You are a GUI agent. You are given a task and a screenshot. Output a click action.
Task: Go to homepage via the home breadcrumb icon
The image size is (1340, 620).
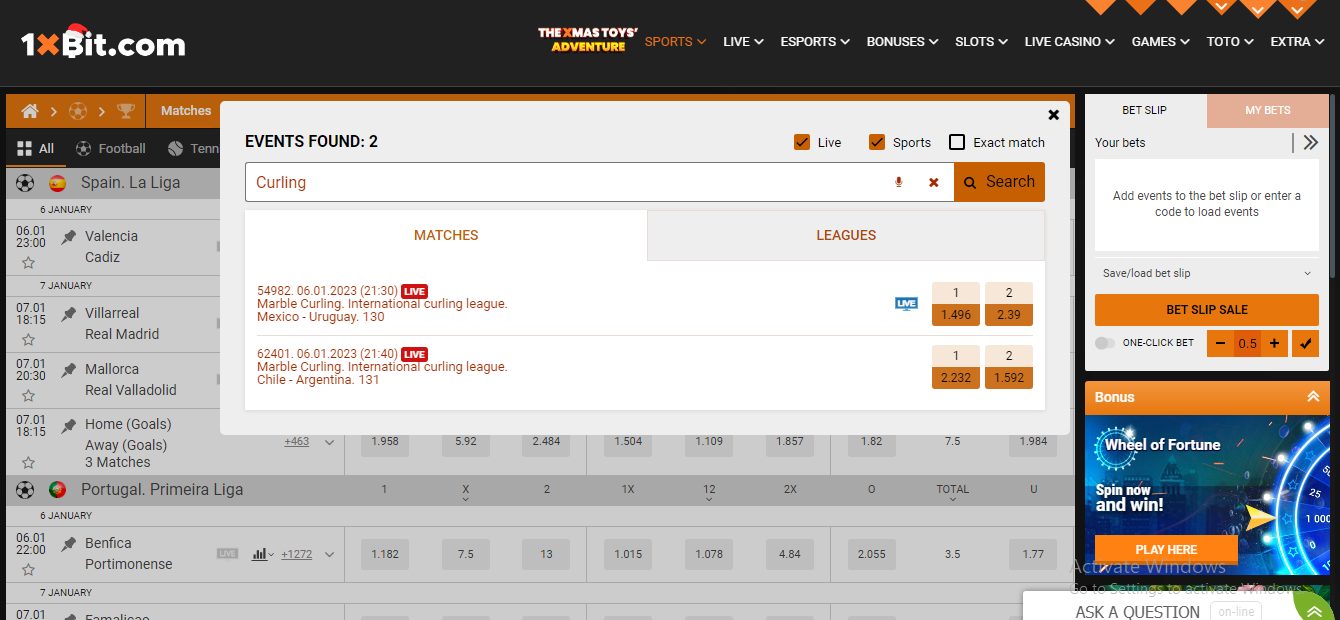[x=30, y=111]
